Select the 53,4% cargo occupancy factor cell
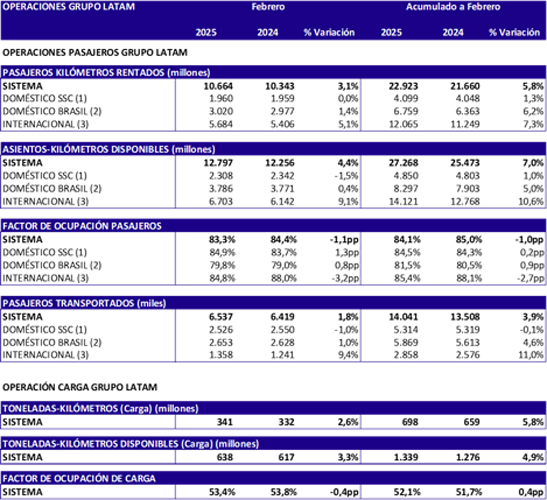The image size is (547, 500). point(222,492)
